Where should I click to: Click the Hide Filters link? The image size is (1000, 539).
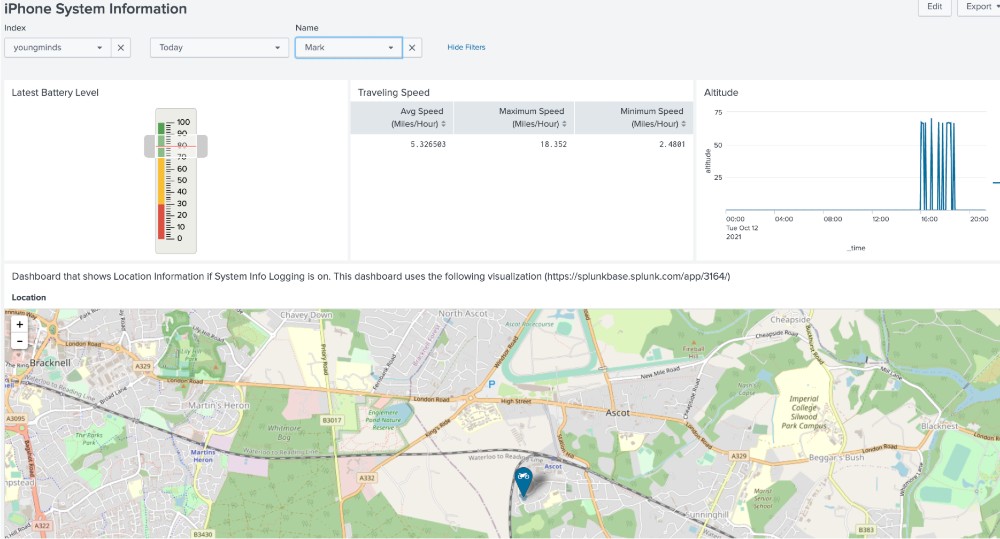point(466,47)
